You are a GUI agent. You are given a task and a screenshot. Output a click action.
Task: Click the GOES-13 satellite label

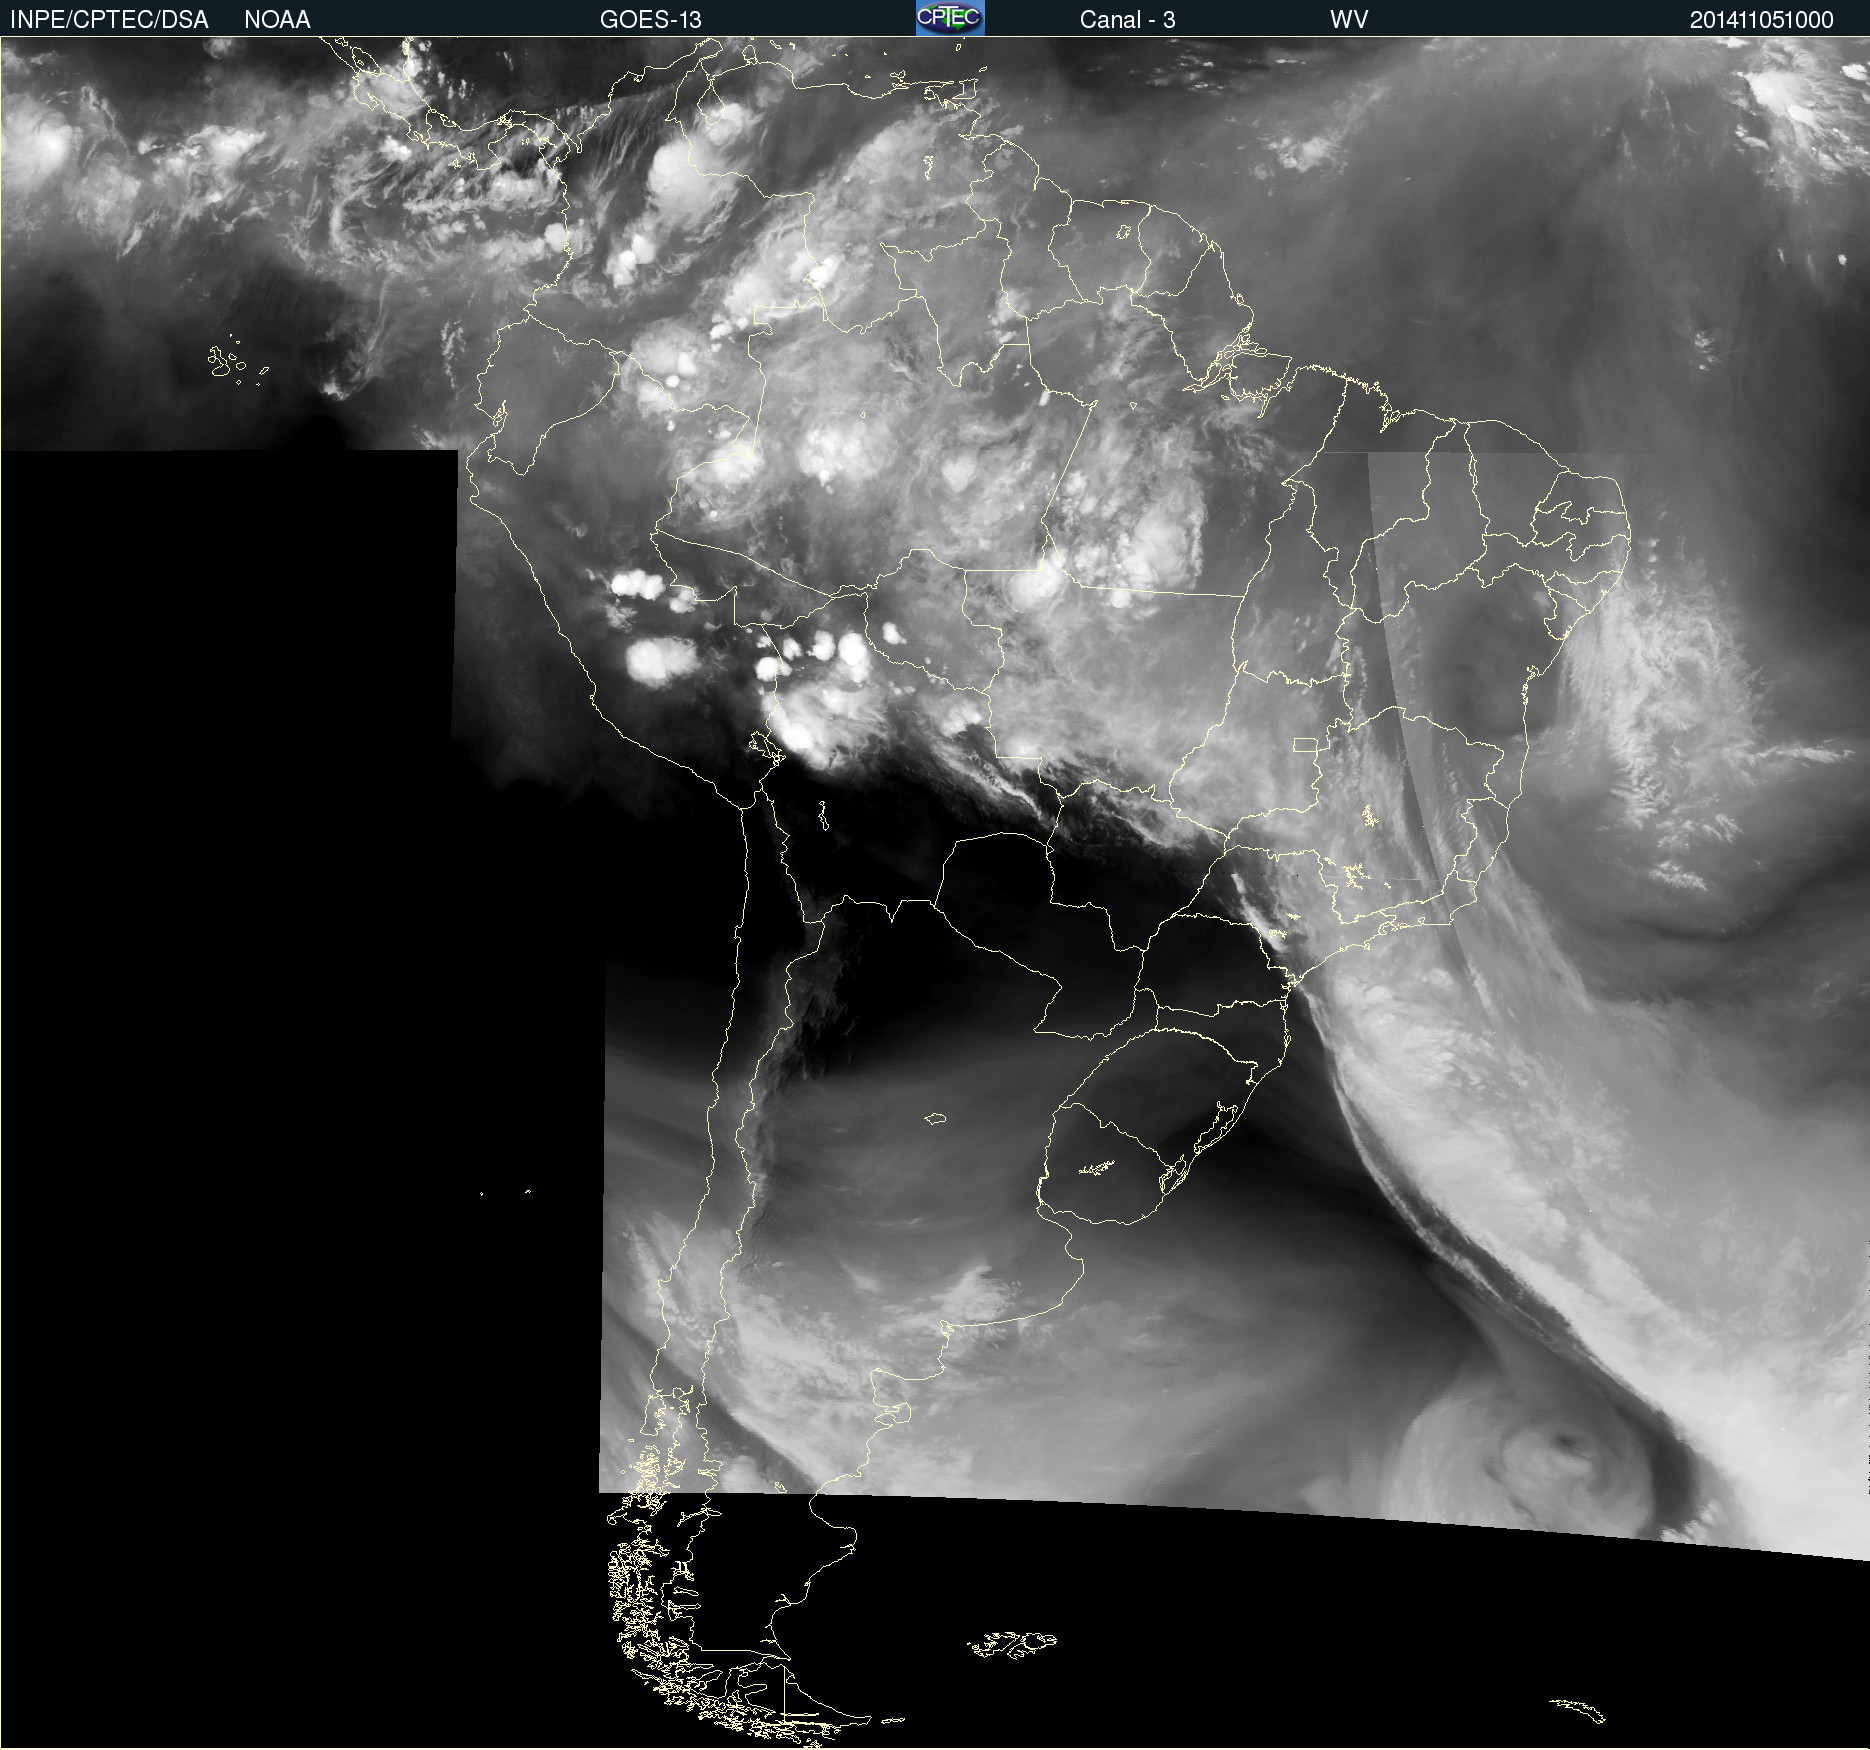tap(650, 20)
